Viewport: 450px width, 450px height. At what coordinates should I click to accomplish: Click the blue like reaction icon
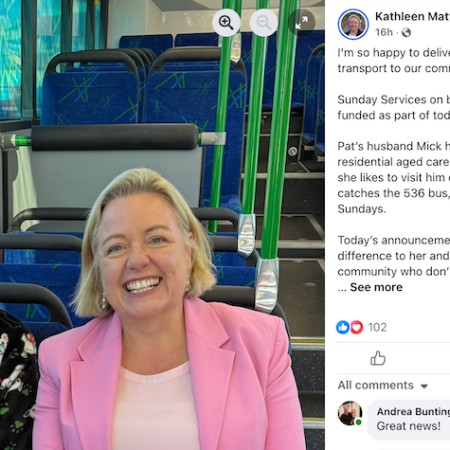(x=343, y=327)
